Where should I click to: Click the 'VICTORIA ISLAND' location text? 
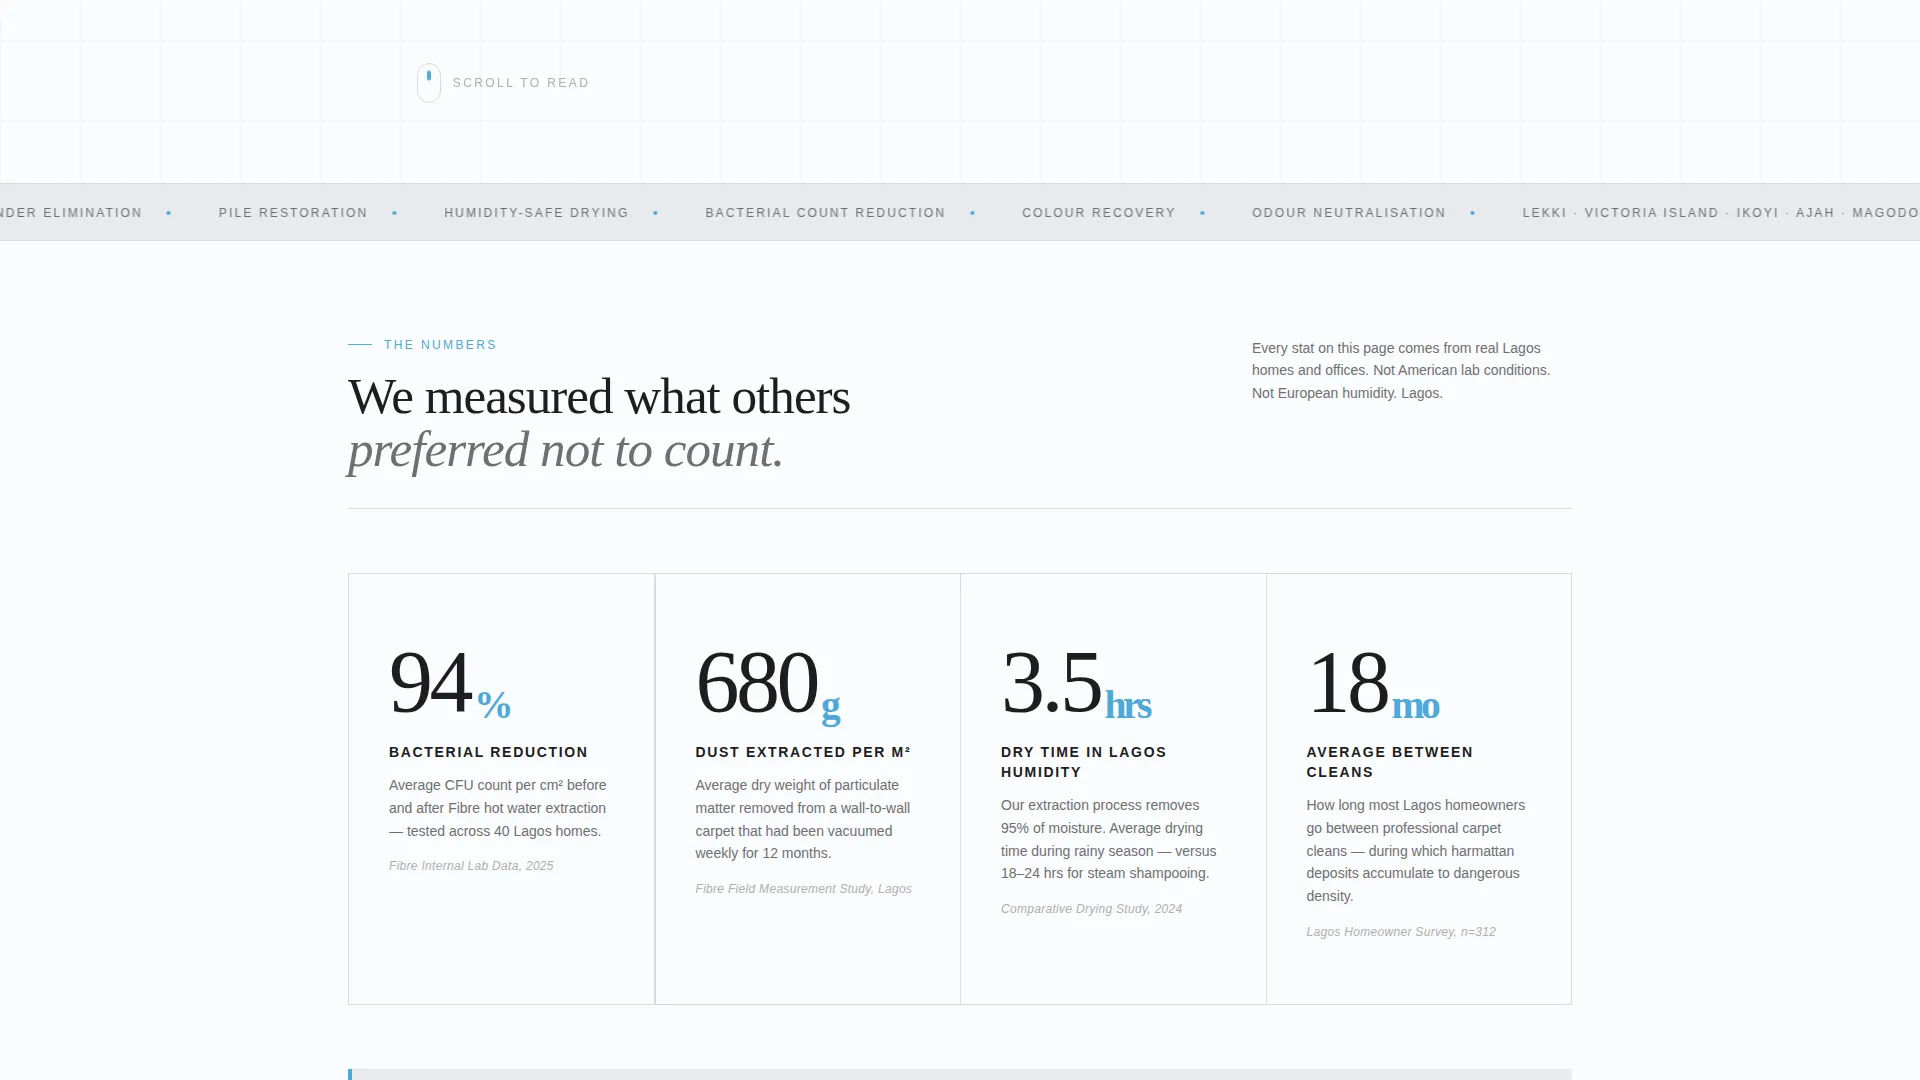click(x=1651, y=213)
